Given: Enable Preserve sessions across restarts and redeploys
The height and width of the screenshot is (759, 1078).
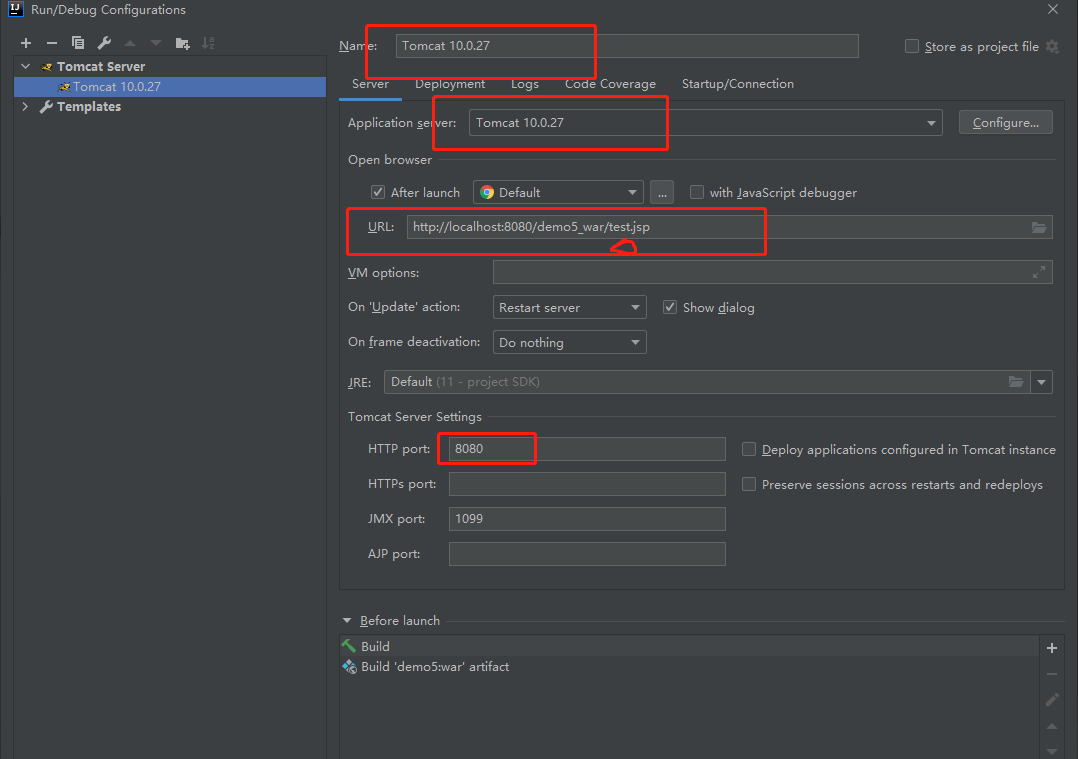Looking at the screenshot, I should [749, 484].
